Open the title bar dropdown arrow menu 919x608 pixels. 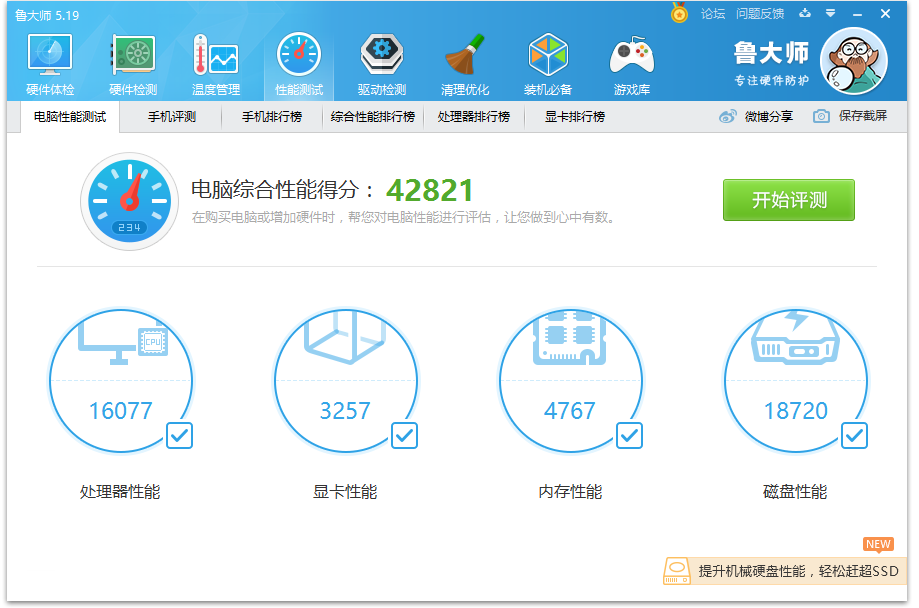(830, 14)
